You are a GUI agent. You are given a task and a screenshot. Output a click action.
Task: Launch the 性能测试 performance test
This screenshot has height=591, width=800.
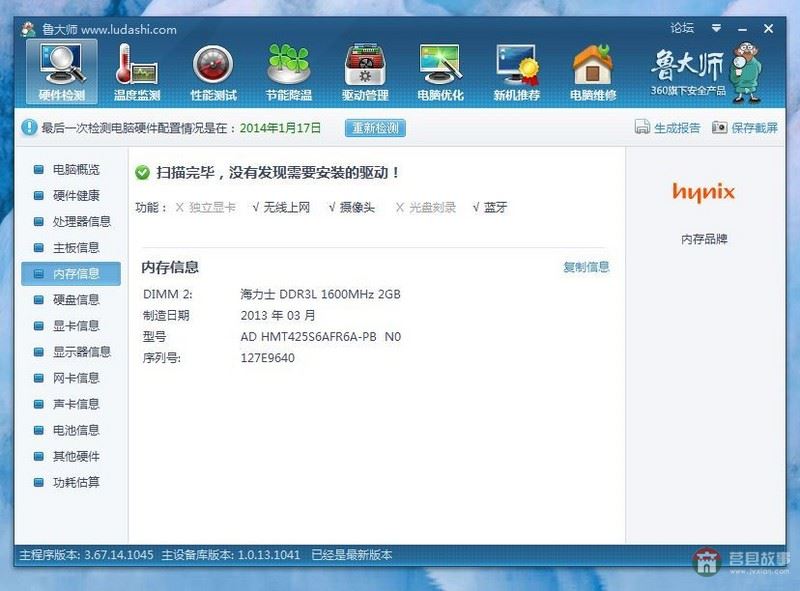tap(213, 71)
